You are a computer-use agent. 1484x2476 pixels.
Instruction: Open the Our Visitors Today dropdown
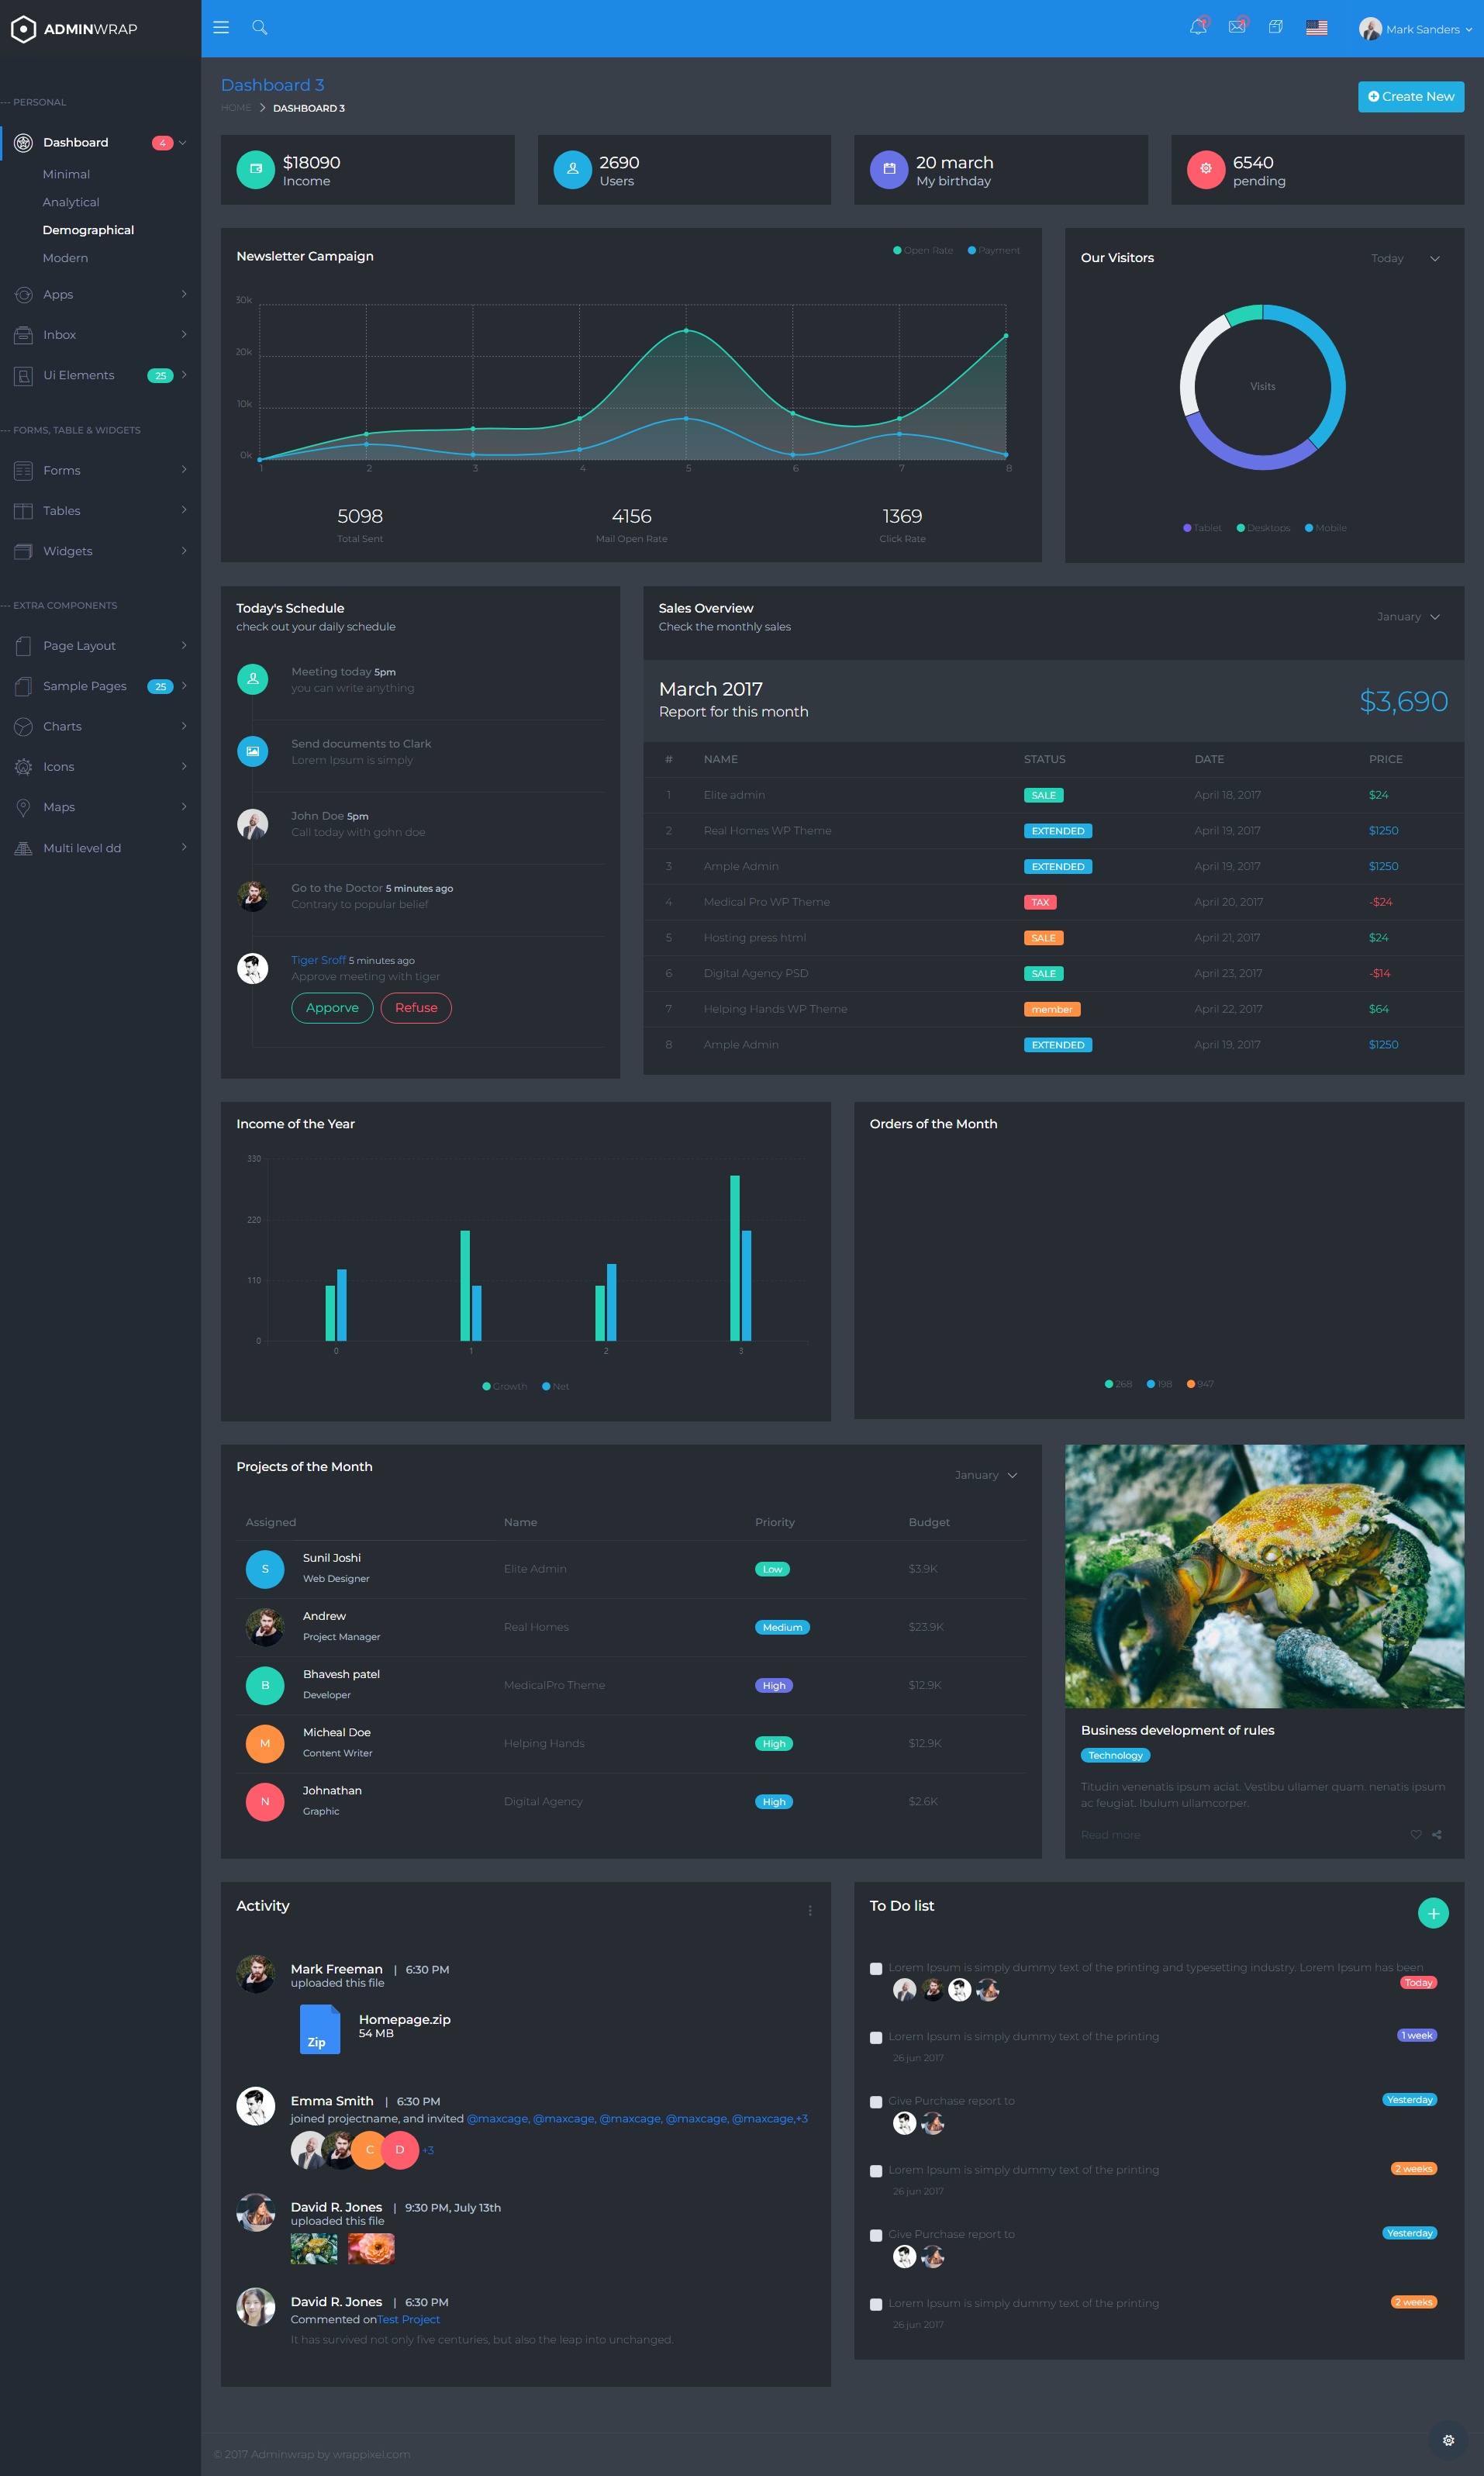click(x=1405, y=259)
